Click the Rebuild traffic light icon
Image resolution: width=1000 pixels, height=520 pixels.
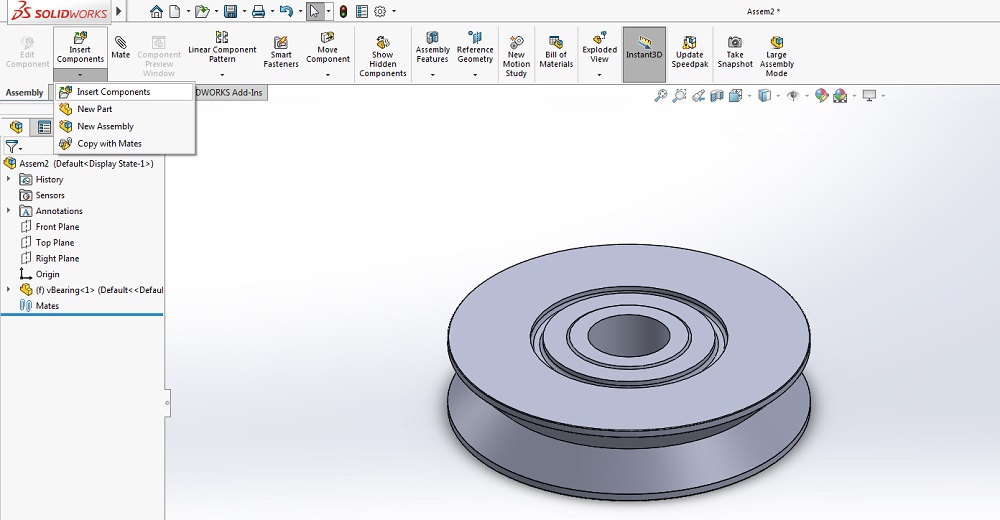(343, 11)
